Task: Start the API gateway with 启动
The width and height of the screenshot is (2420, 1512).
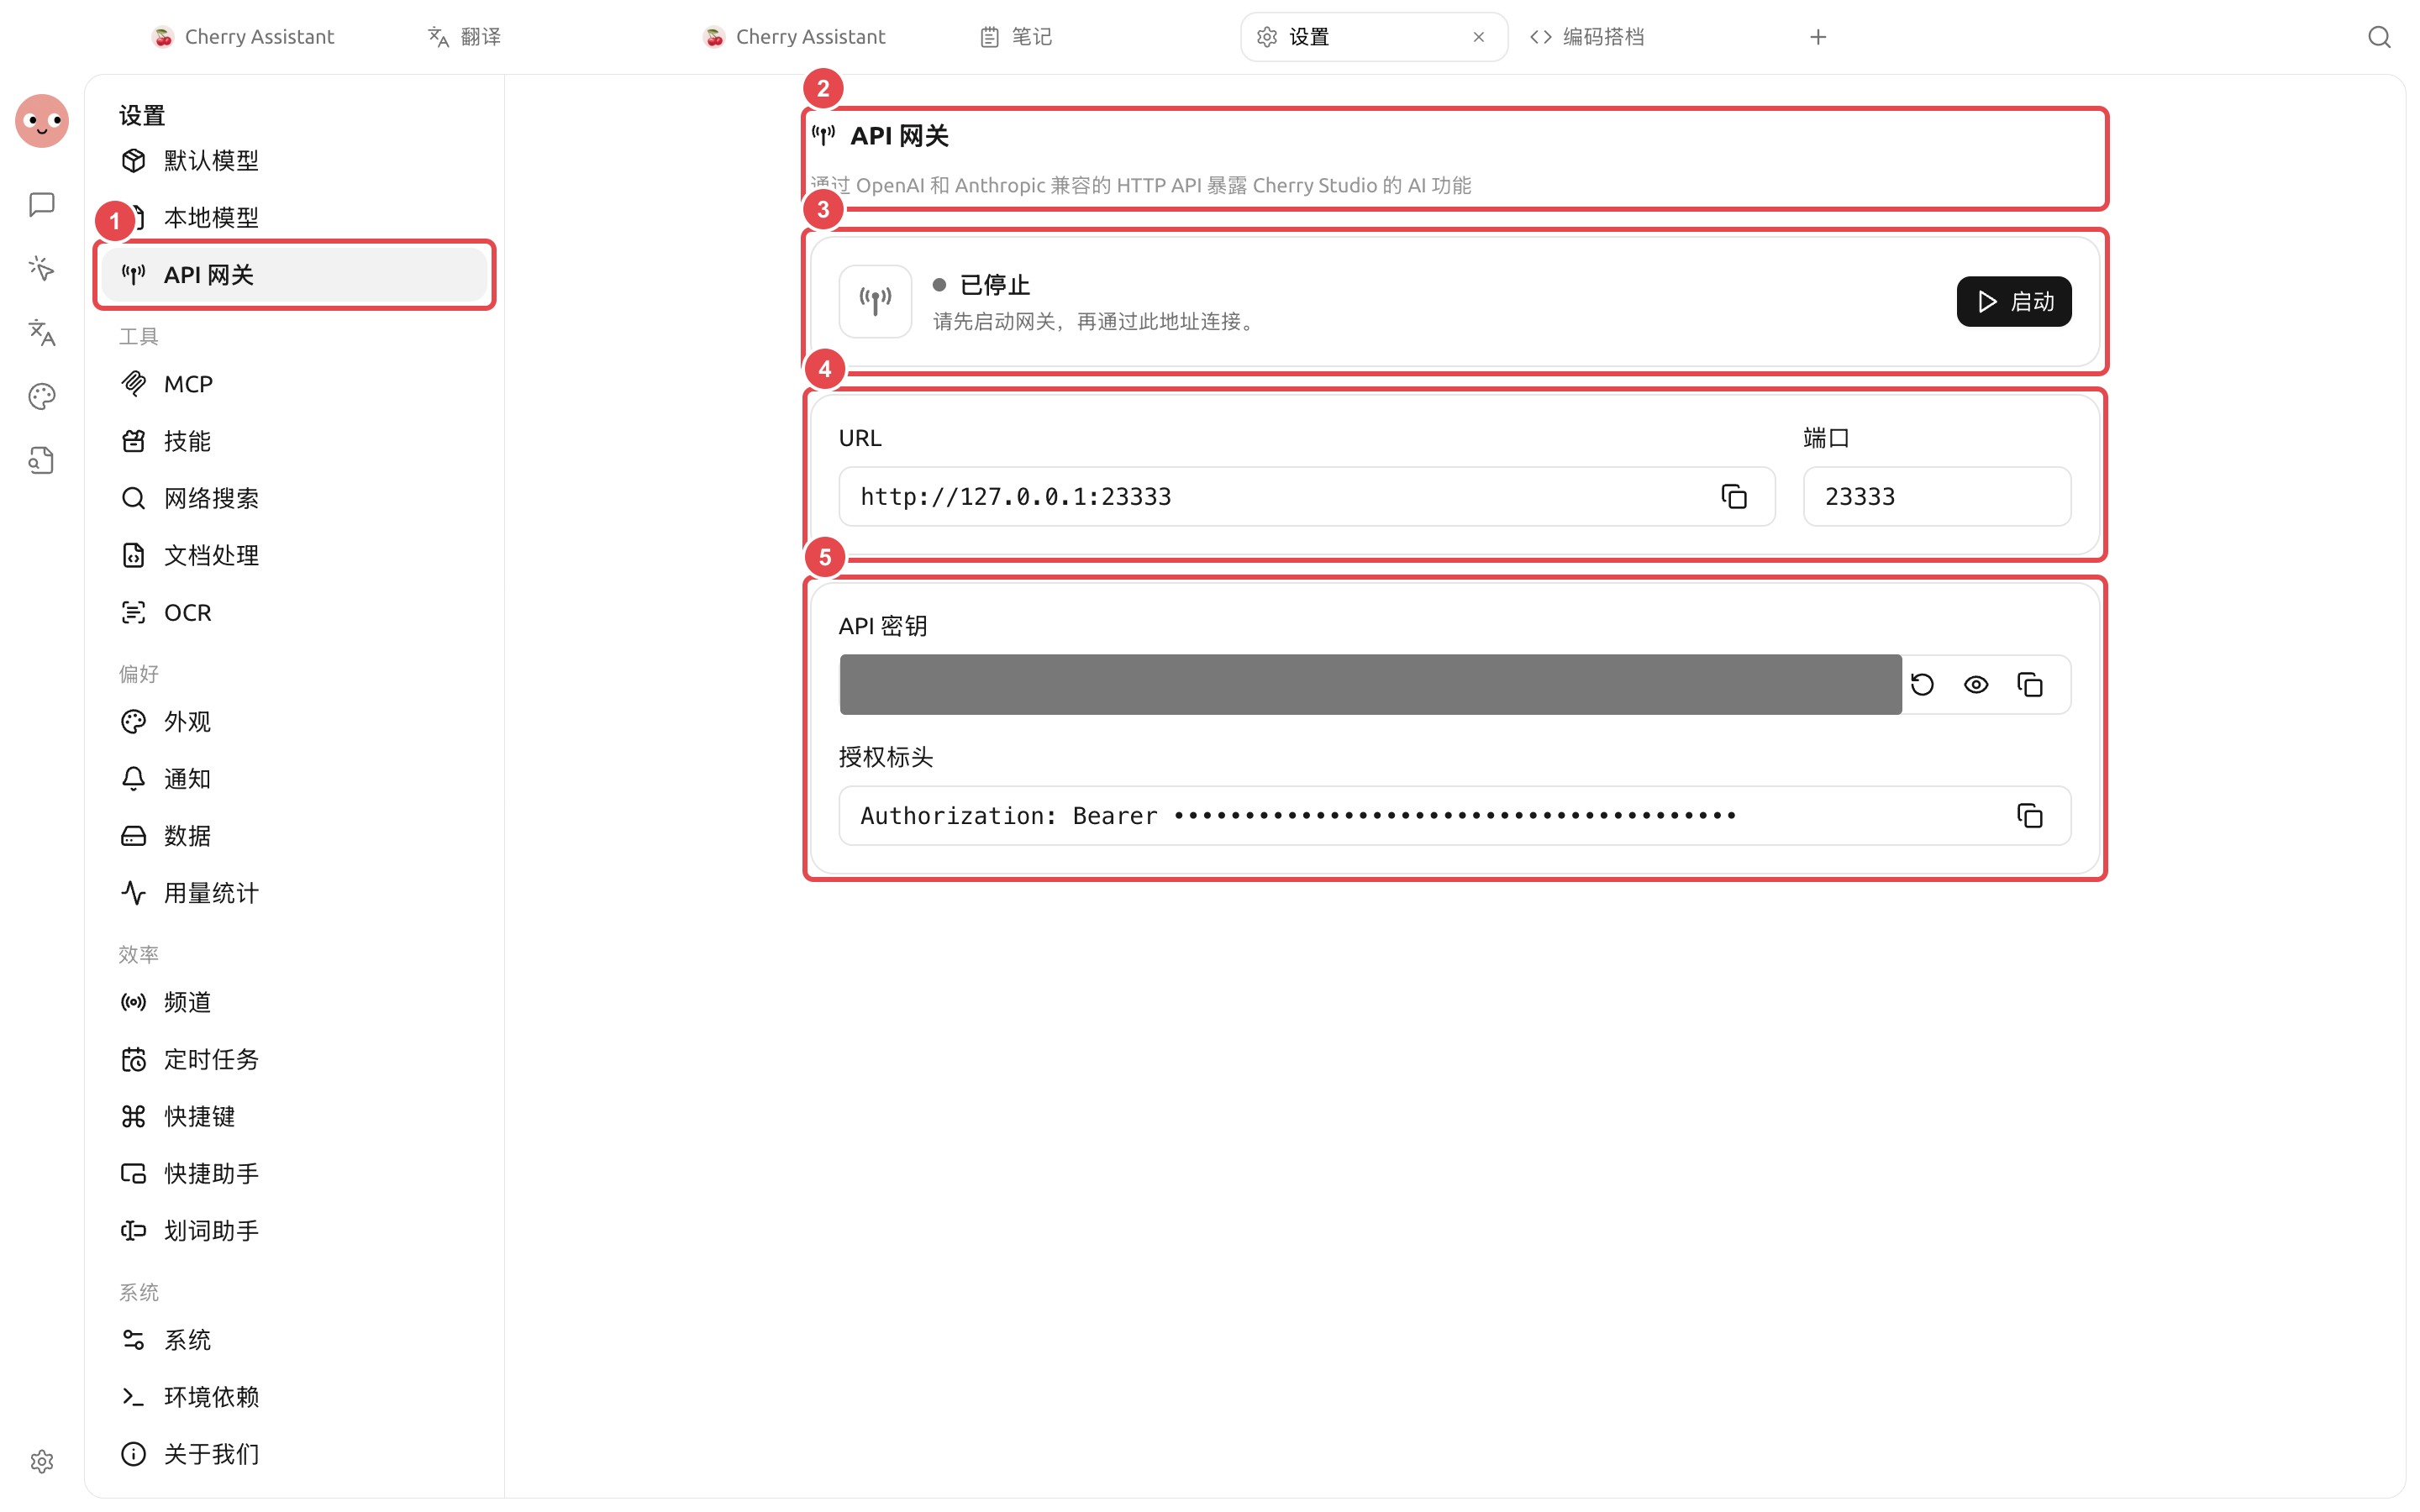Action: pos(2014,302)
